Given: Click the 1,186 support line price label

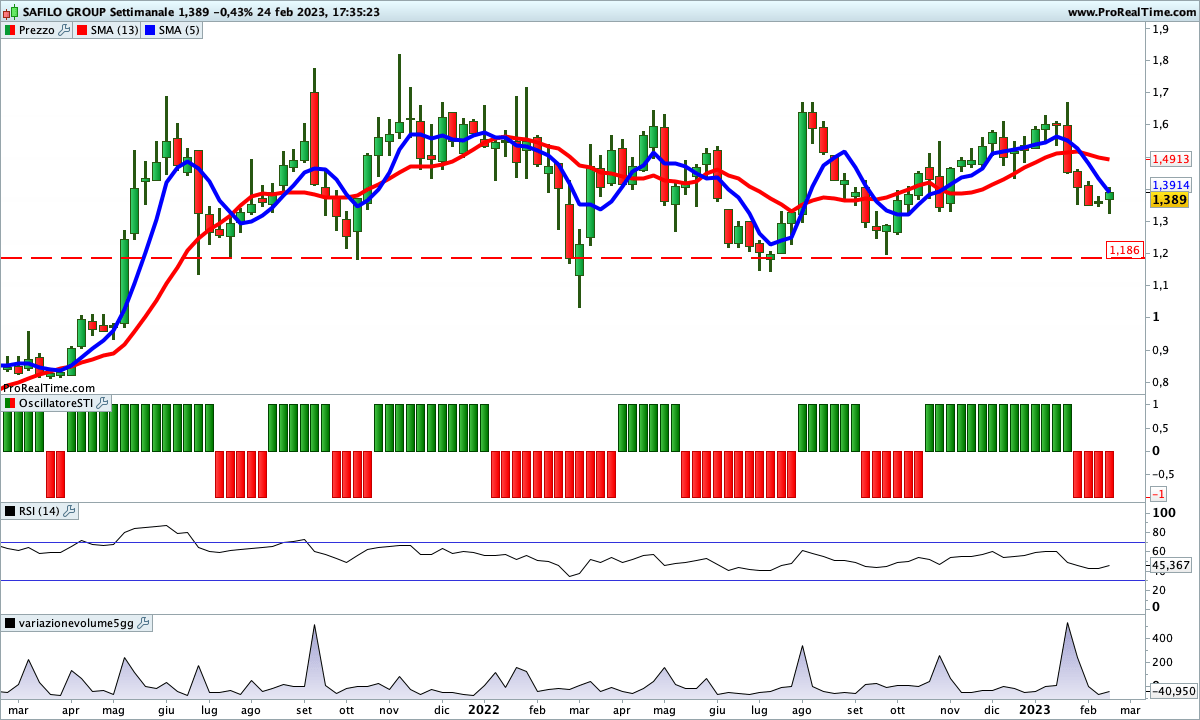Looking at the screenshot, I should pyautogui.click(x=1124, y=249).
